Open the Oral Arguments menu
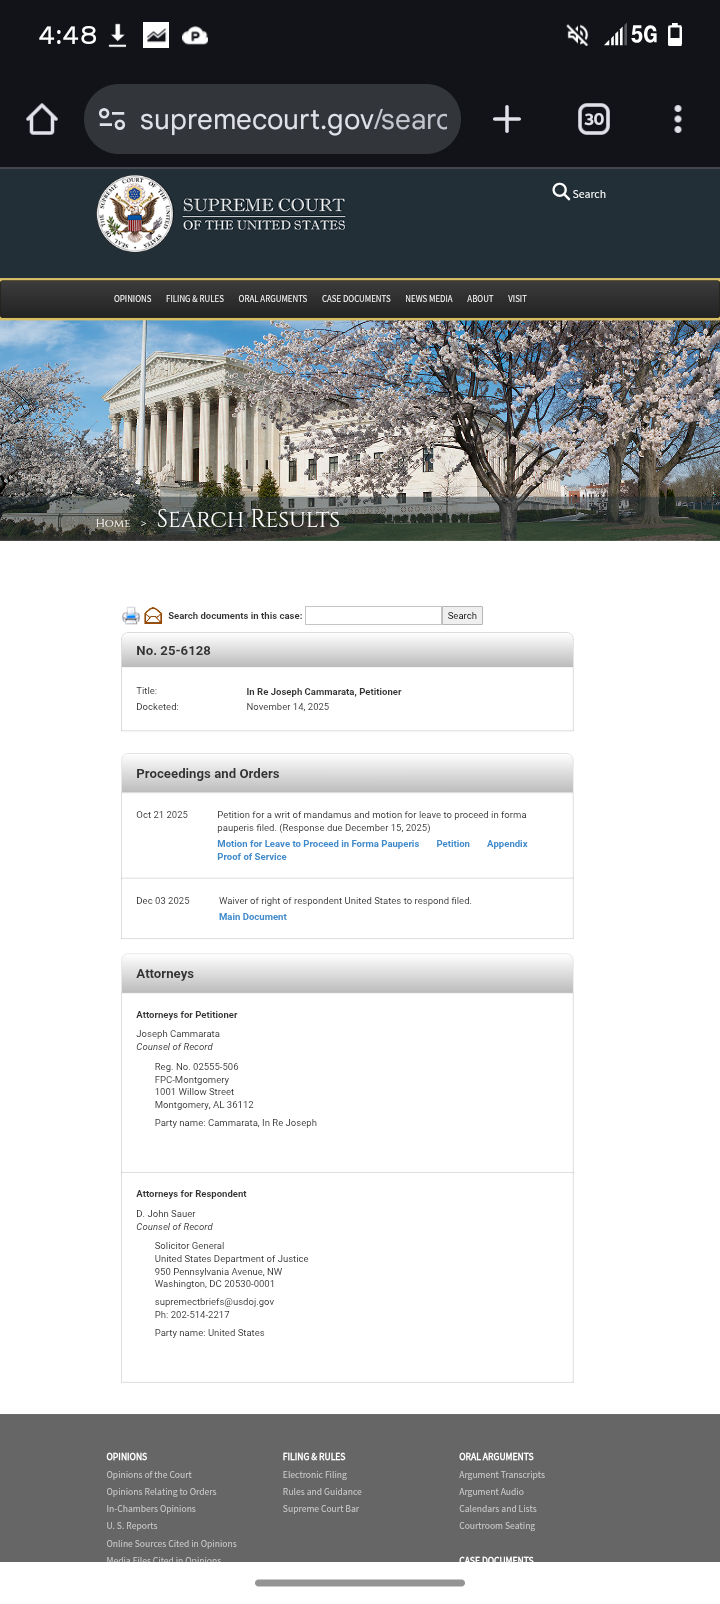The image size is (720, 1604). pos(273,299)
